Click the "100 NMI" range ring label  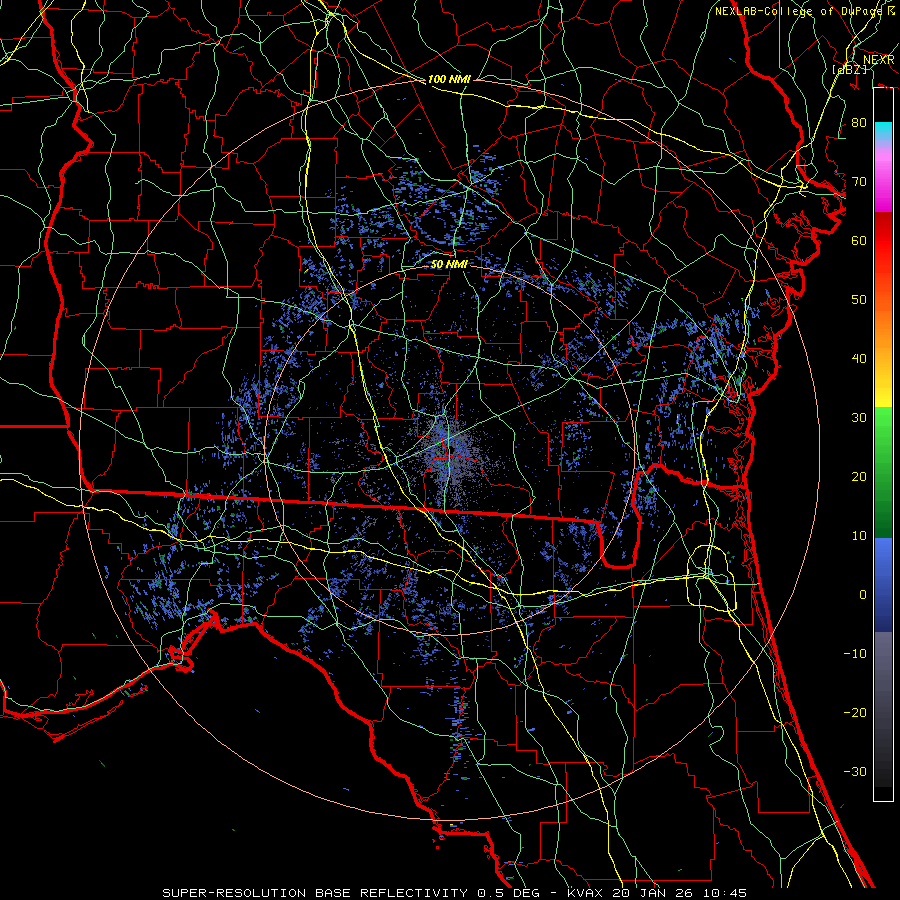[x=449, y=79]
